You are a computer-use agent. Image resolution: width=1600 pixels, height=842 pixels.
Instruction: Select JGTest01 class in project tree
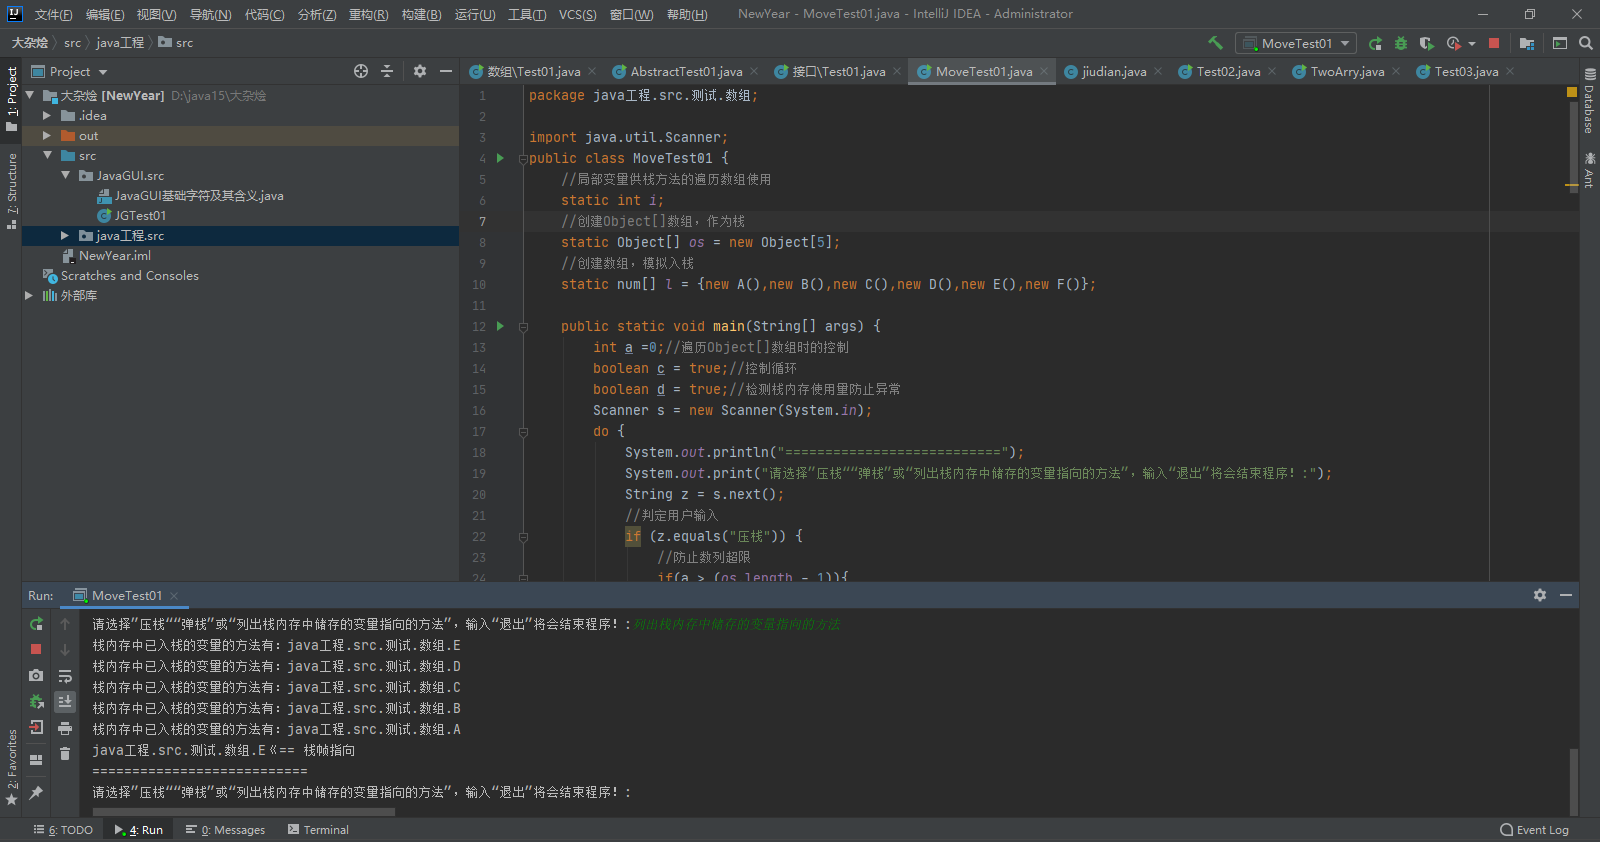139,216
